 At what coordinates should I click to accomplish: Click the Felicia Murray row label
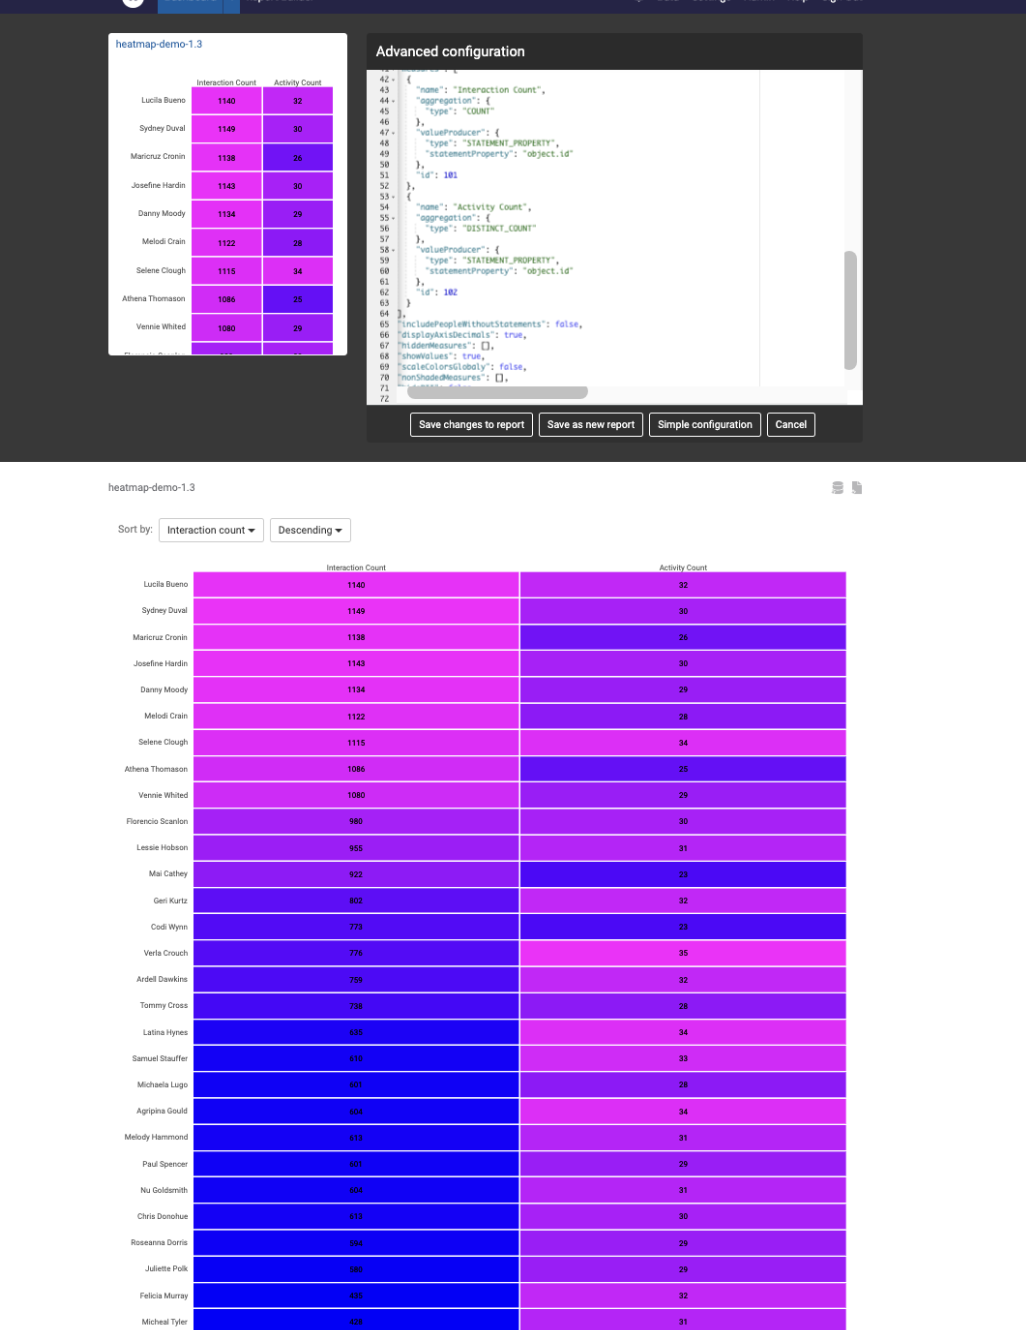164,1295
